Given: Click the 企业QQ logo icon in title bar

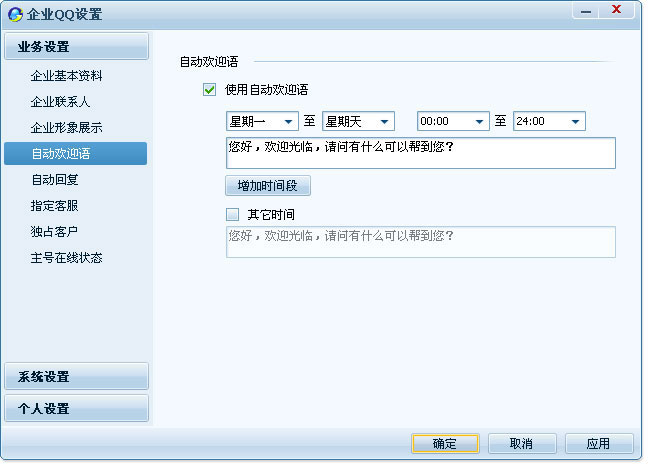Looking at the screenshot, I should 15,14.
